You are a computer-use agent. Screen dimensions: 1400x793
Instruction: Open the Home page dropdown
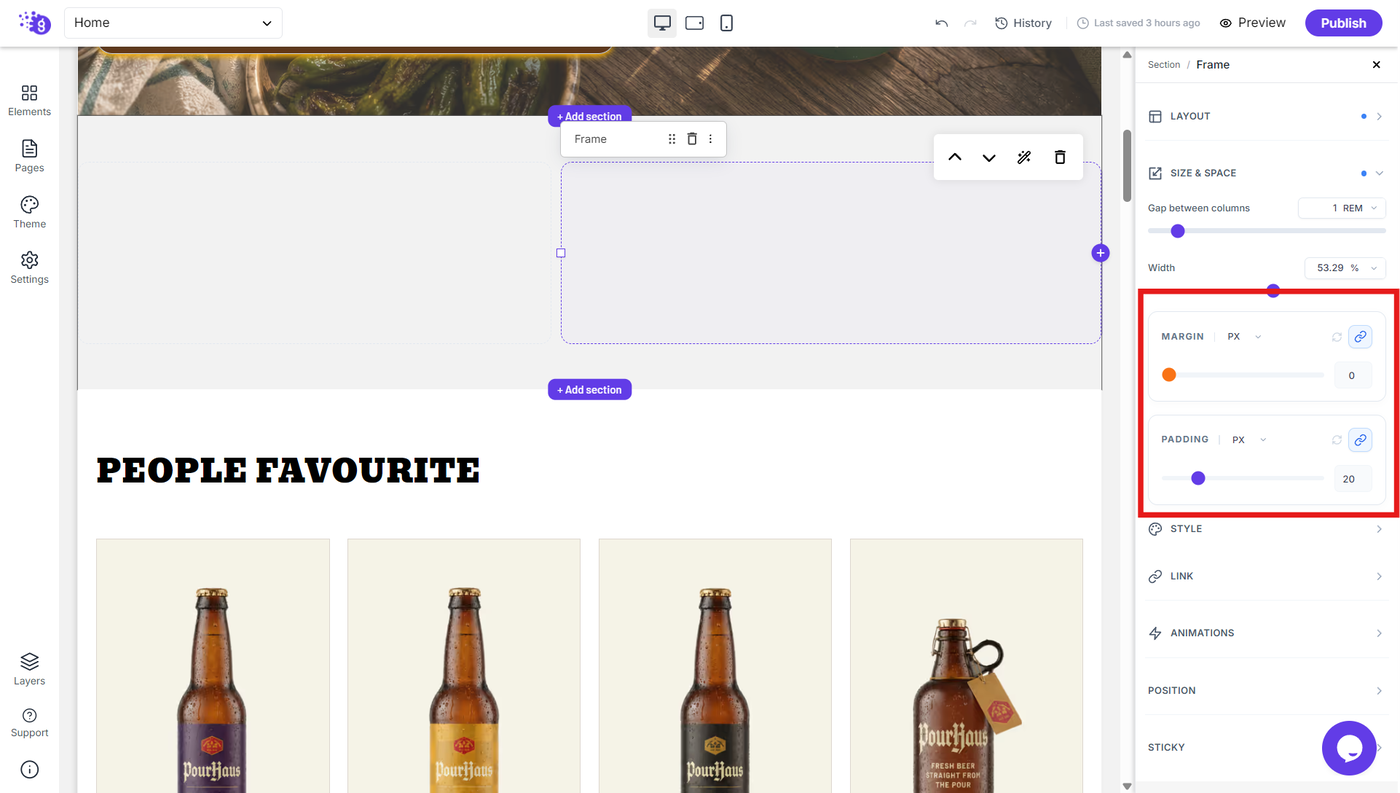173,23
